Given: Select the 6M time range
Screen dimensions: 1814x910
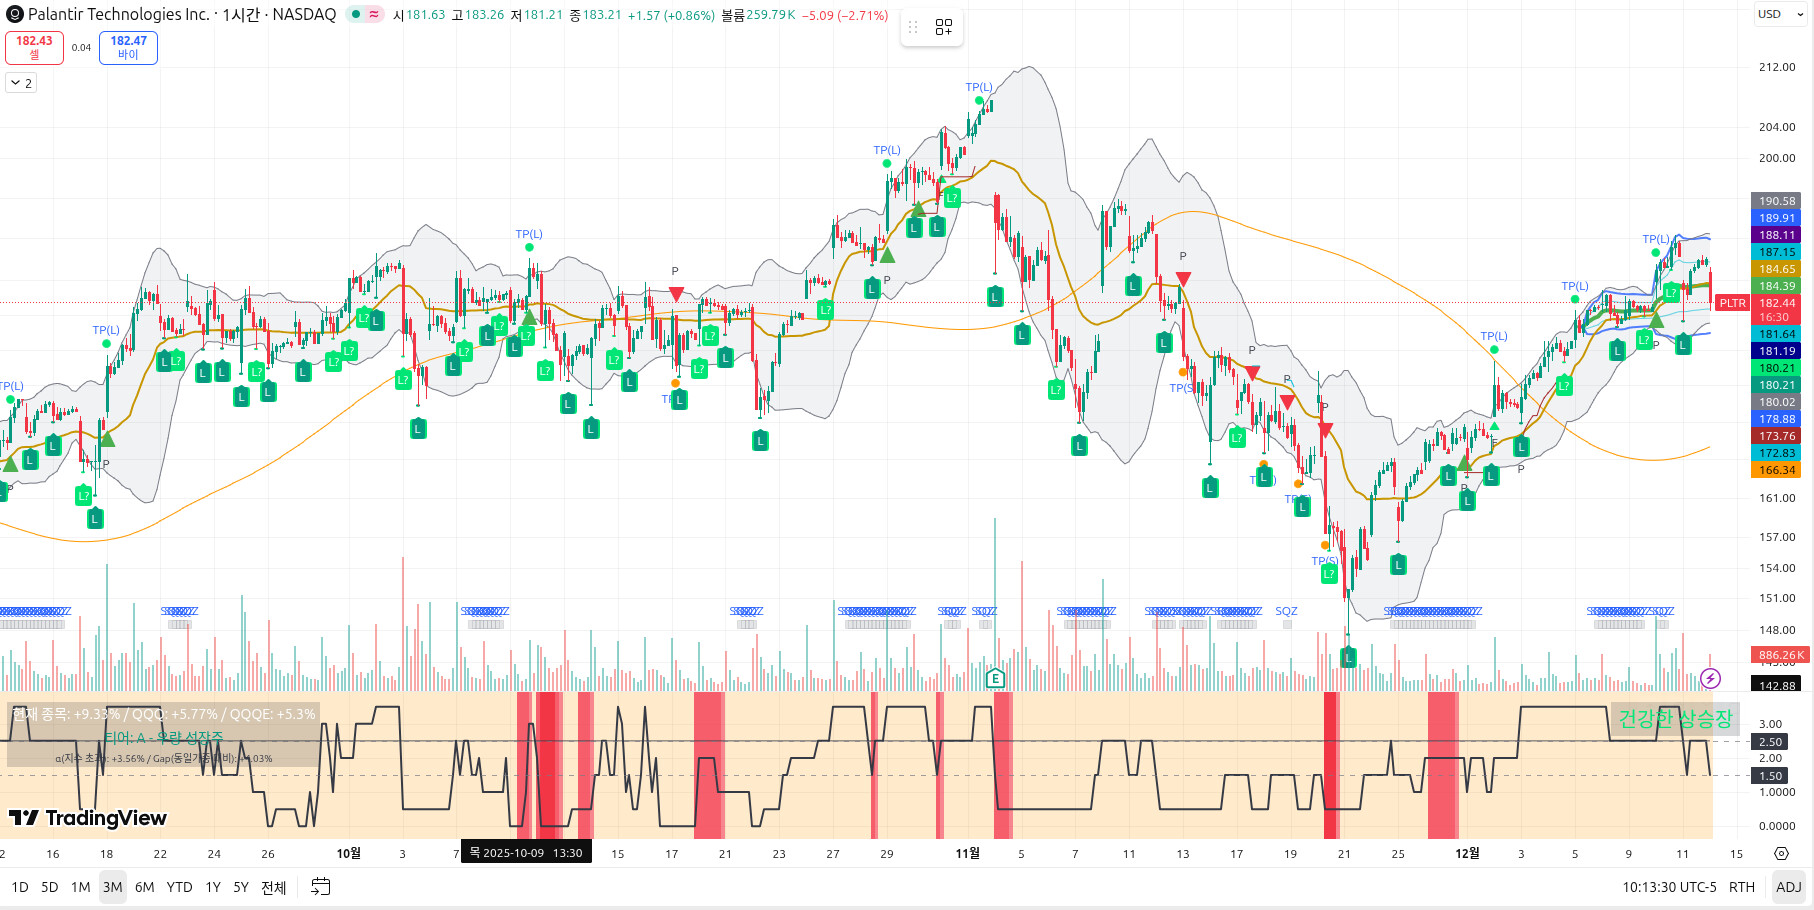Looking at the screenshot, I should (145, 887).
